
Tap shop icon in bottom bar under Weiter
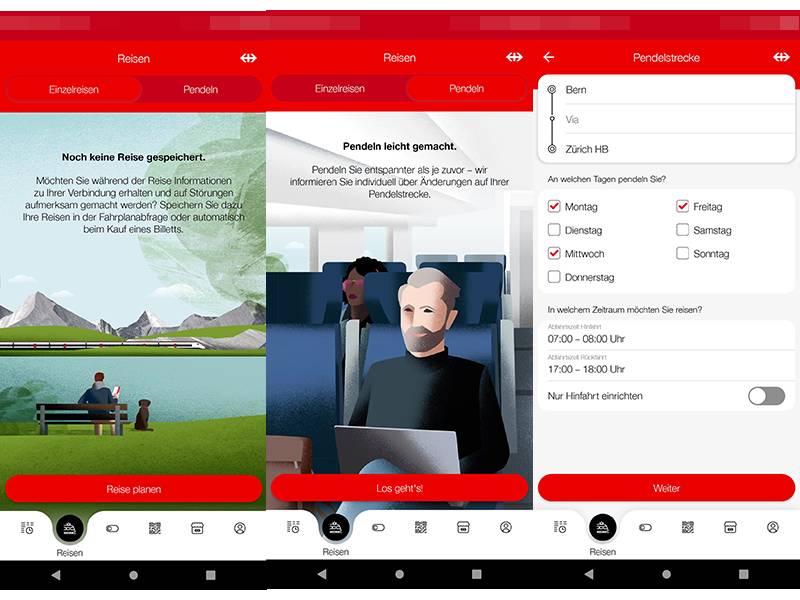pyautogui.click(x=730, y=527)
